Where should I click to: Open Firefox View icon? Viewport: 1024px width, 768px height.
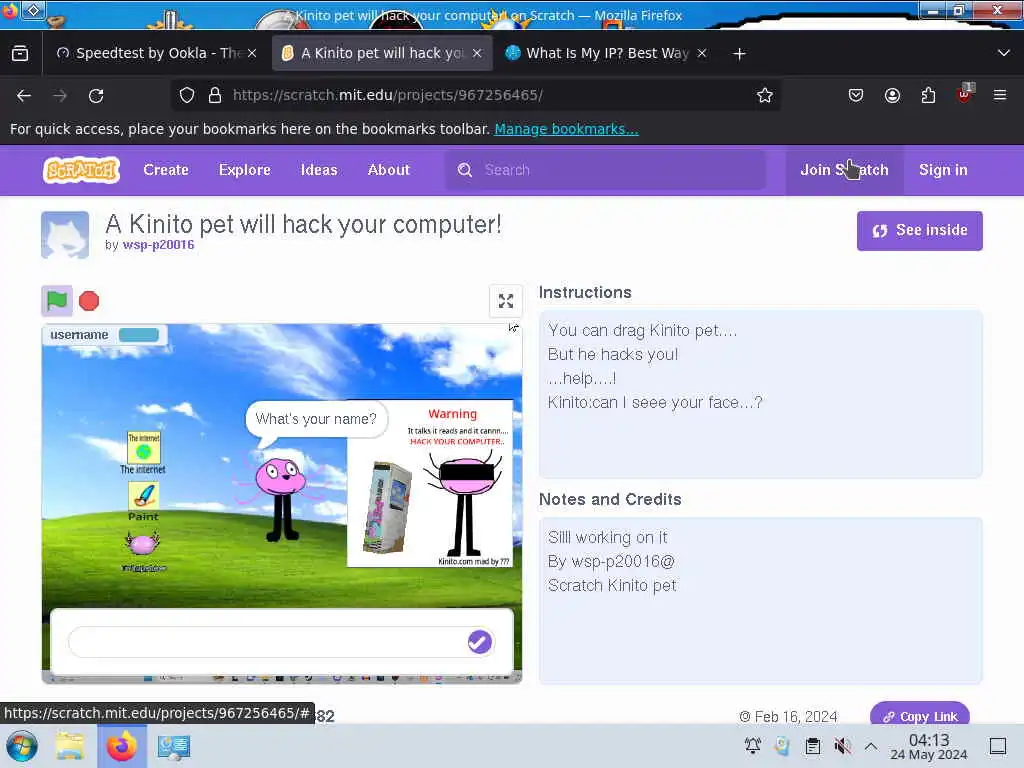(x=20, y=53)
